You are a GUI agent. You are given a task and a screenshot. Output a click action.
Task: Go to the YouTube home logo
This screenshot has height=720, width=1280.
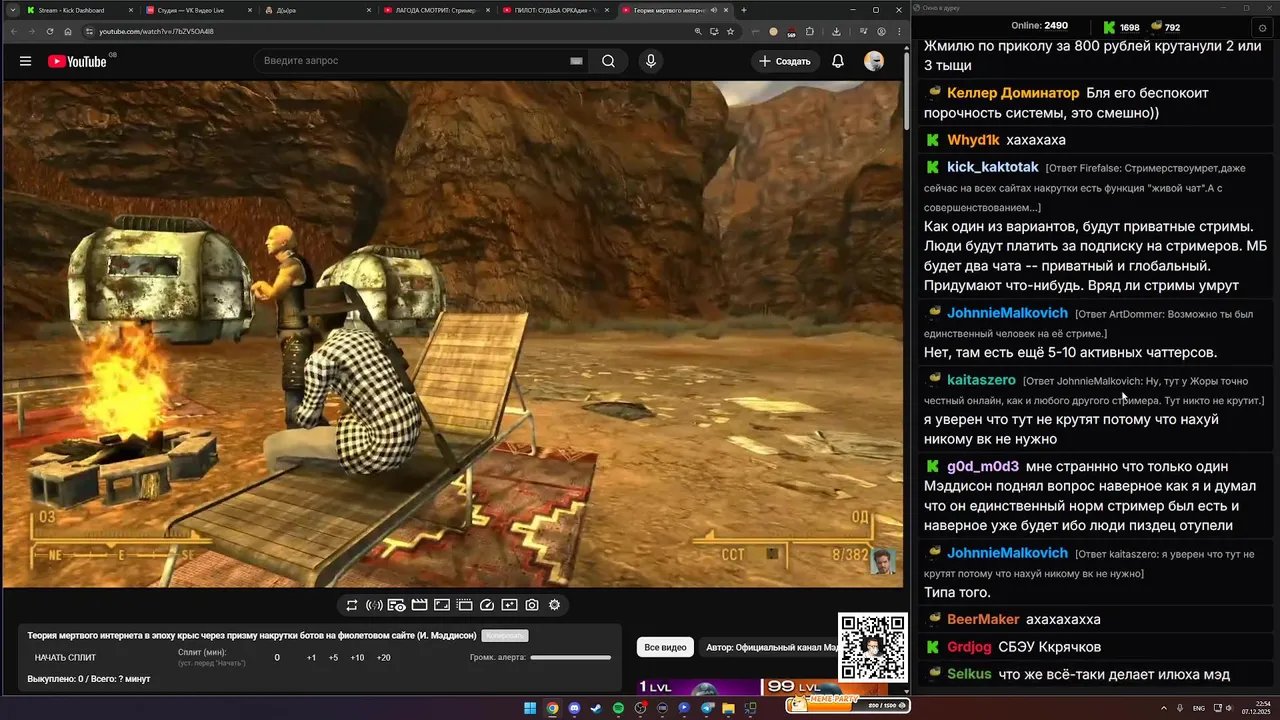77,61
